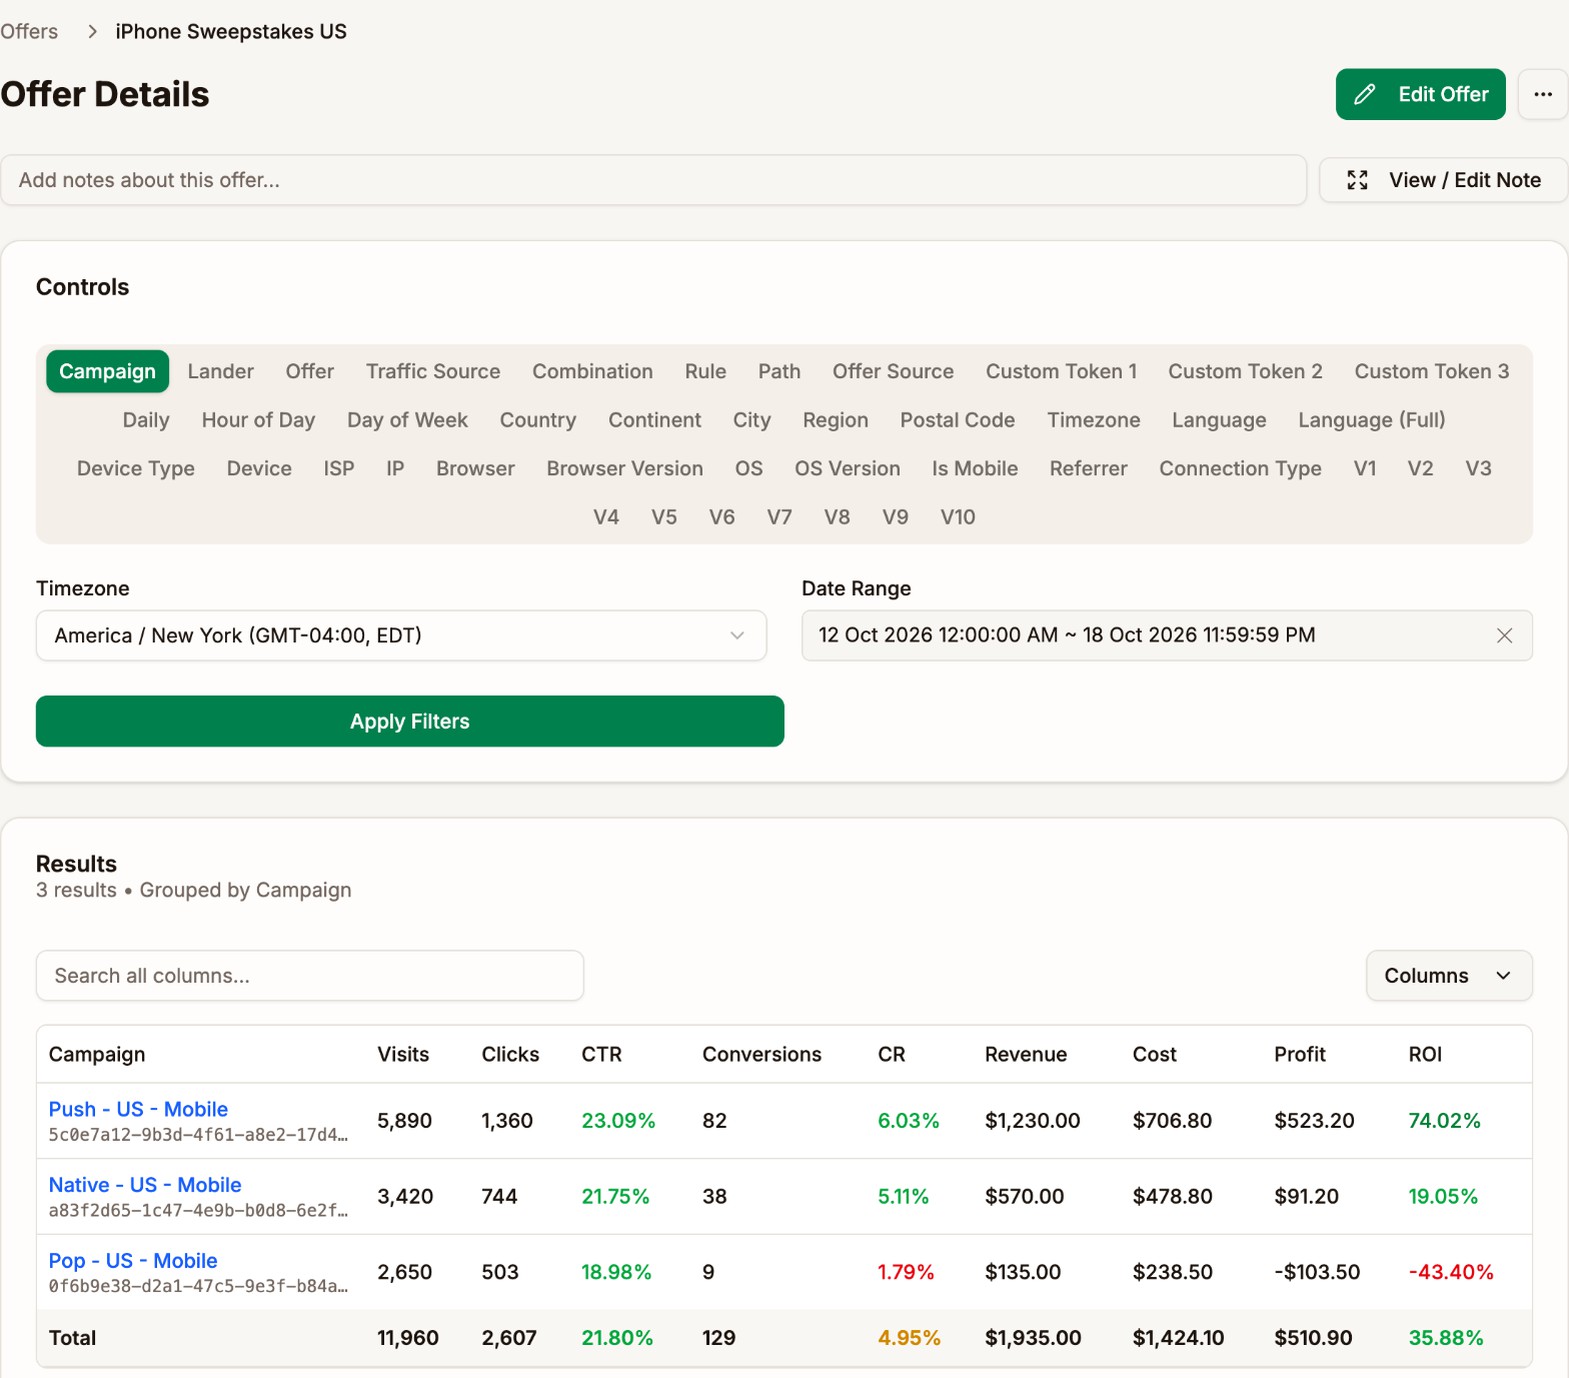1569x1378 pixels.
Task: Group results by Connection Type
Action: (1240, 468)
